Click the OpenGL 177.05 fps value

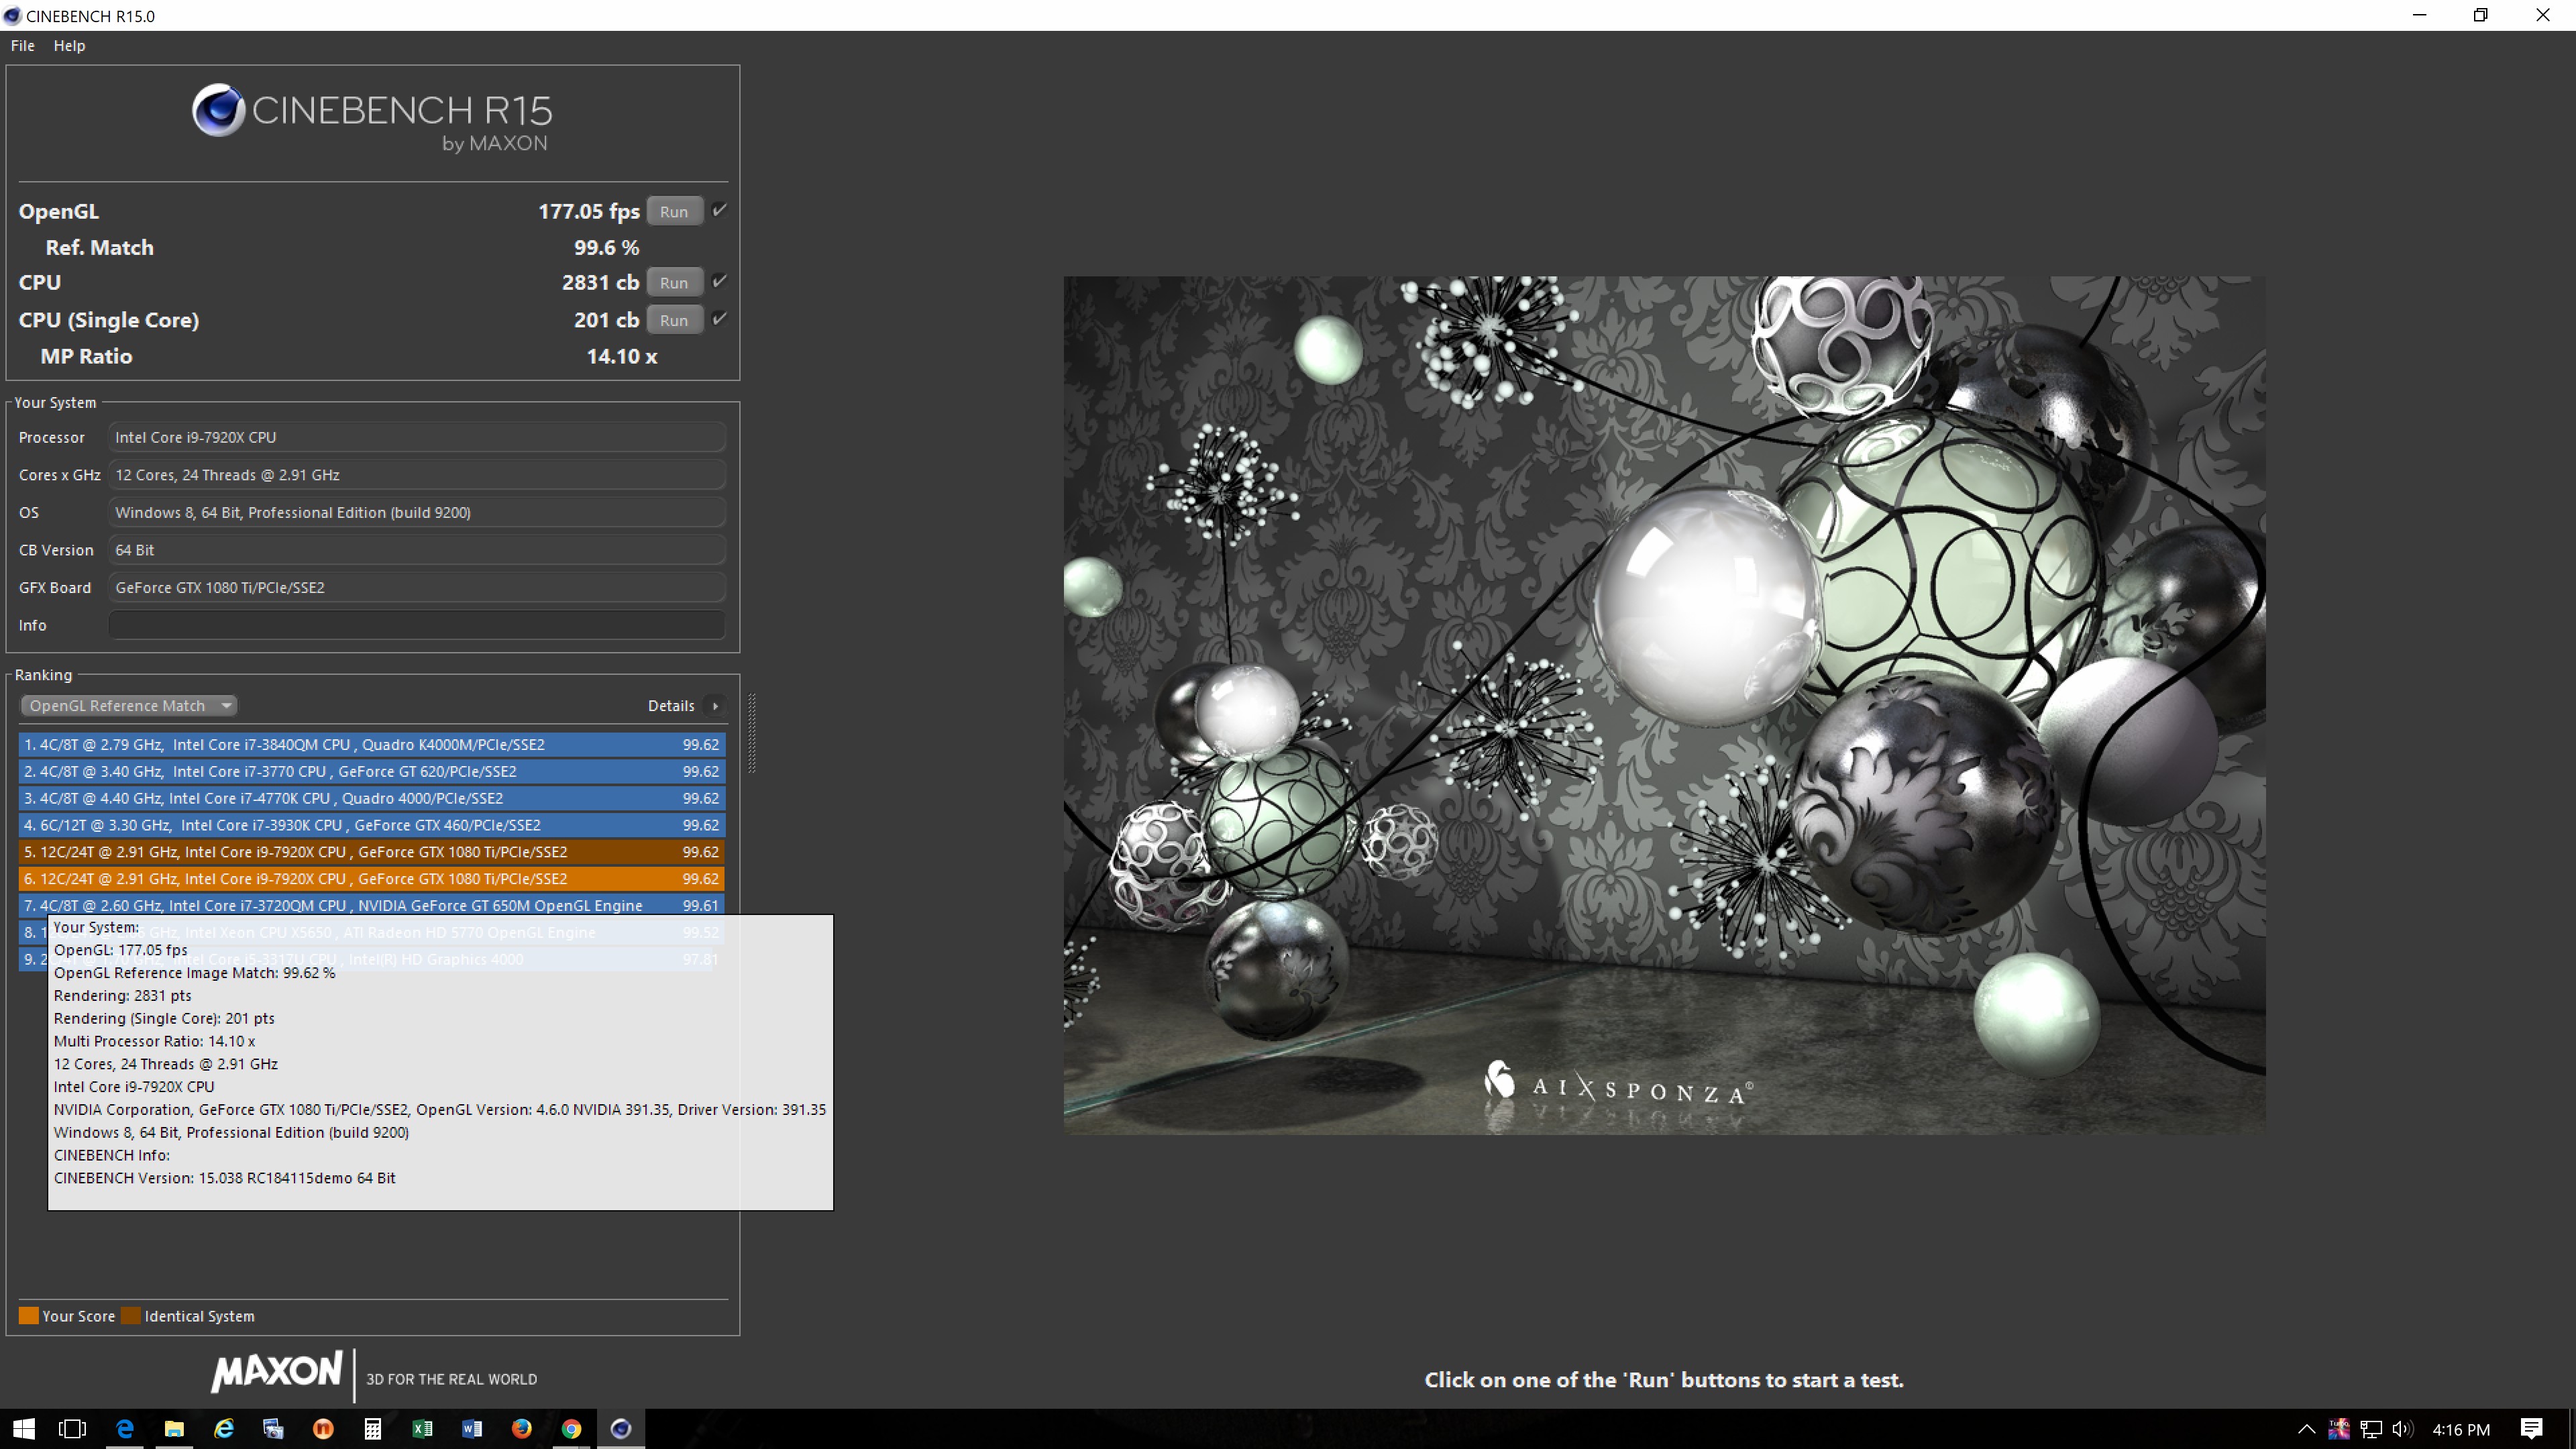pos(589,211)
